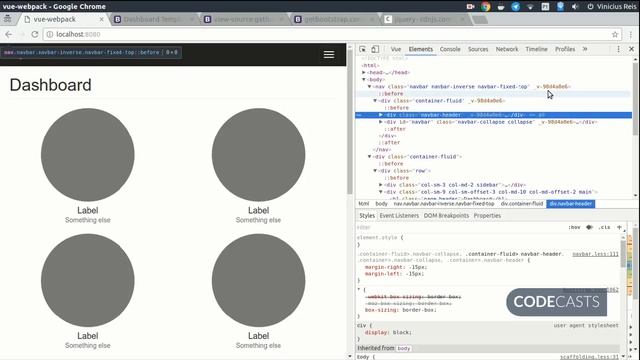The height and width of the screenshot is (360, 640).
Task: Switch to the jquery cdnjs browser tab
Action: 424,19
